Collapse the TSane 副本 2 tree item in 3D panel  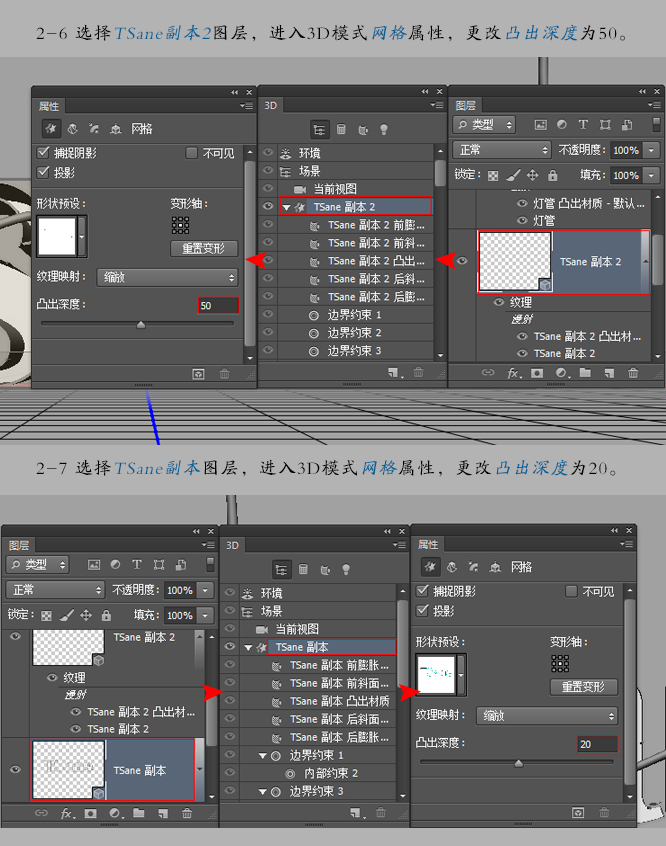pyautogui.click(x=286, y=207)
